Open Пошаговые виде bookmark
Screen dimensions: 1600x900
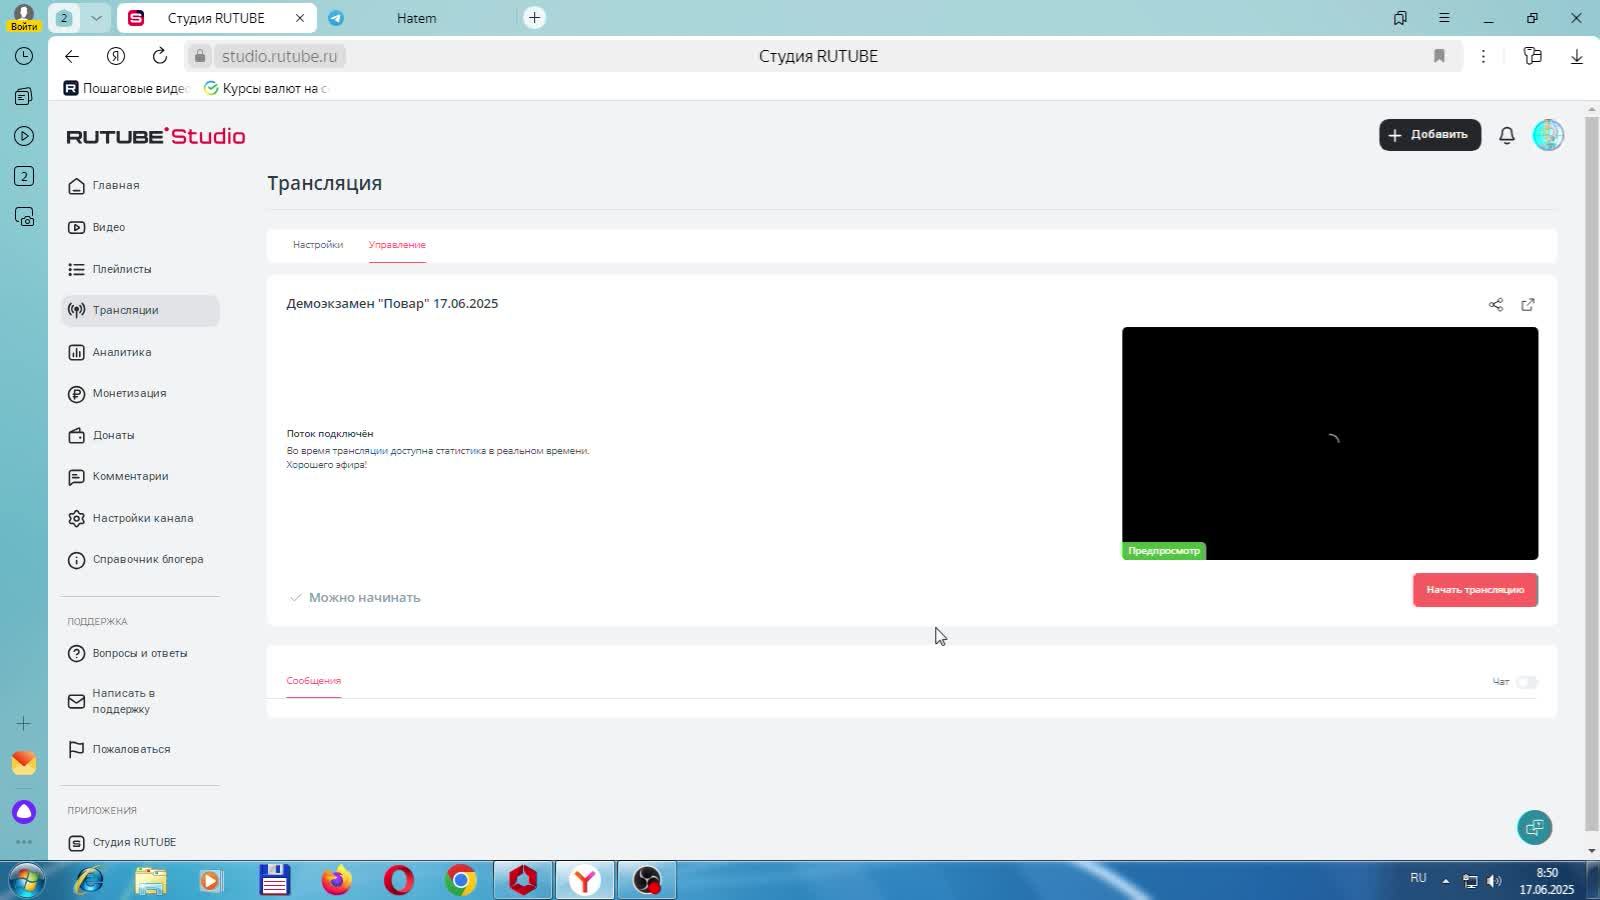[x=125, y=88]
